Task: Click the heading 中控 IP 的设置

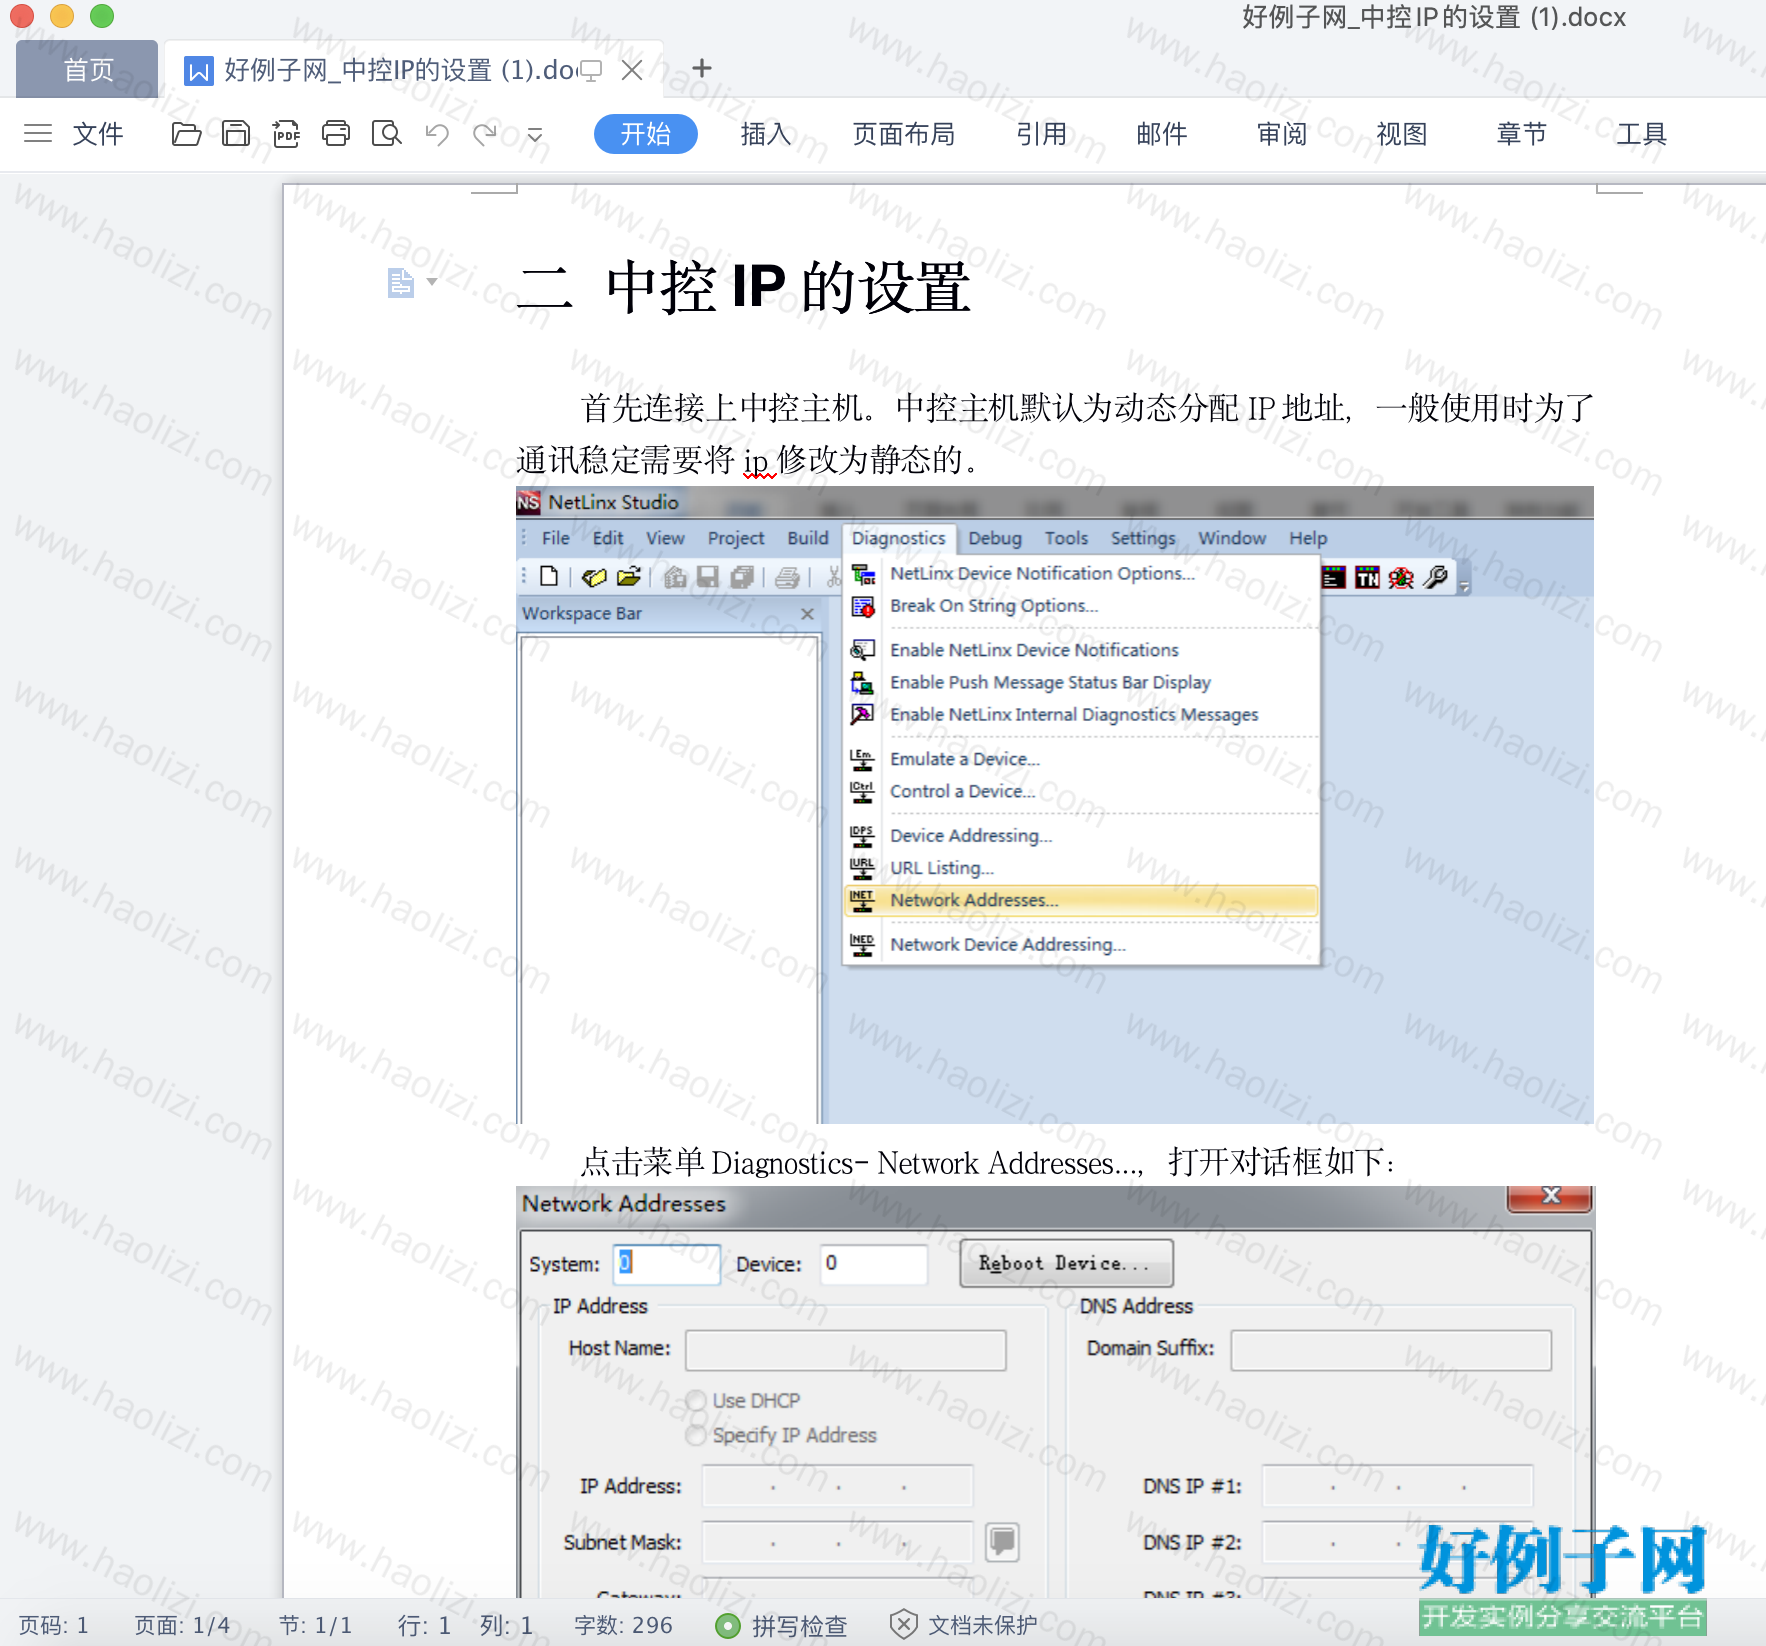Action: click(x=788, y=287)
